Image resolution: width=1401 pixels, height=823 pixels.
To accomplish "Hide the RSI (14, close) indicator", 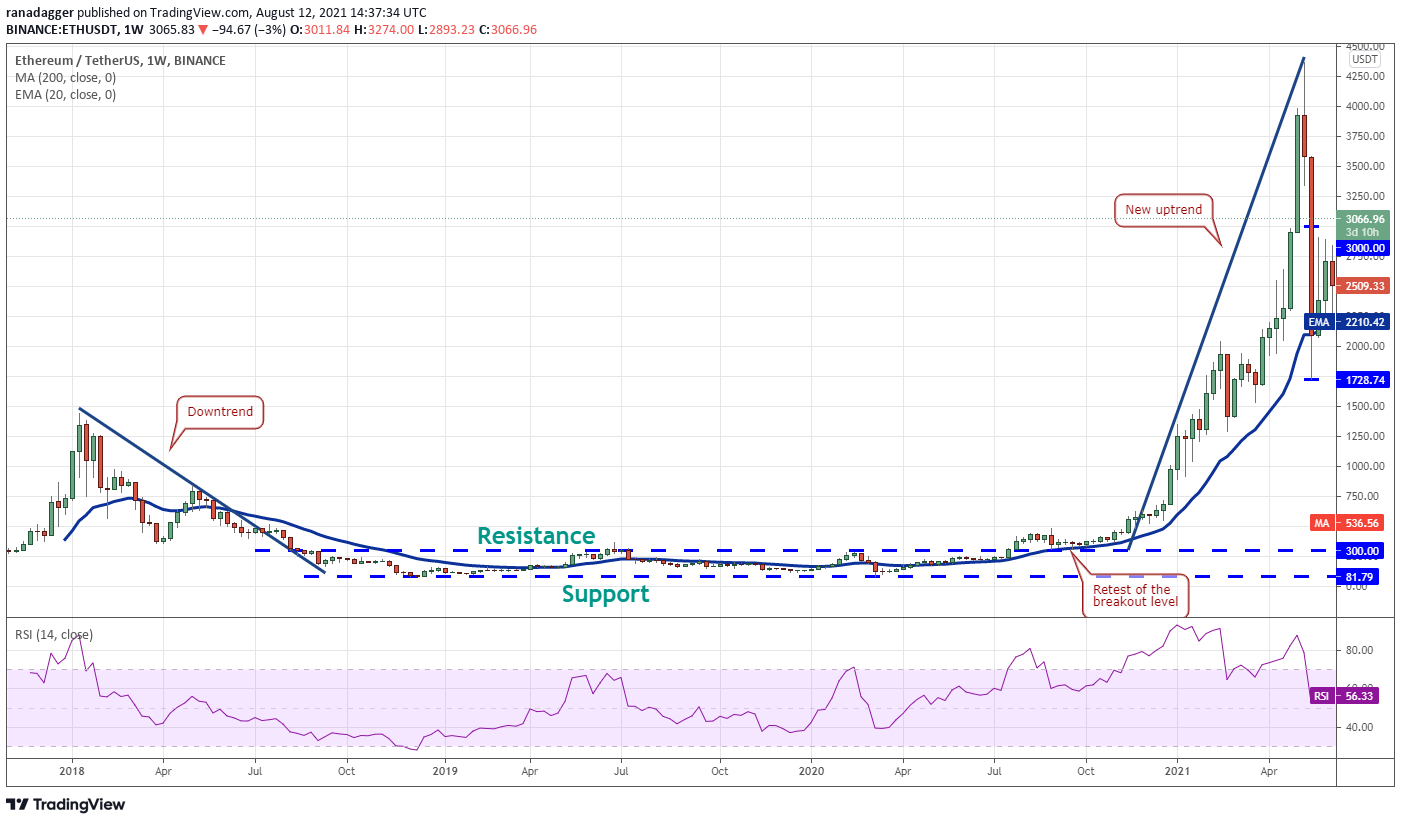I will click(x=49, y=634).
